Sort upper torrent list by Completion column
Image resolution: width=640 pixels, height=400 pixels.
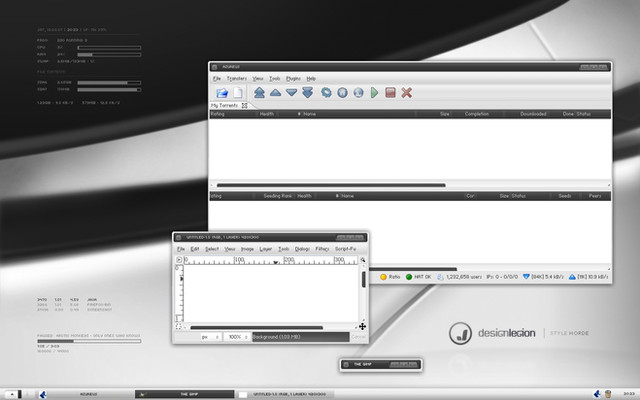(477, 114)
